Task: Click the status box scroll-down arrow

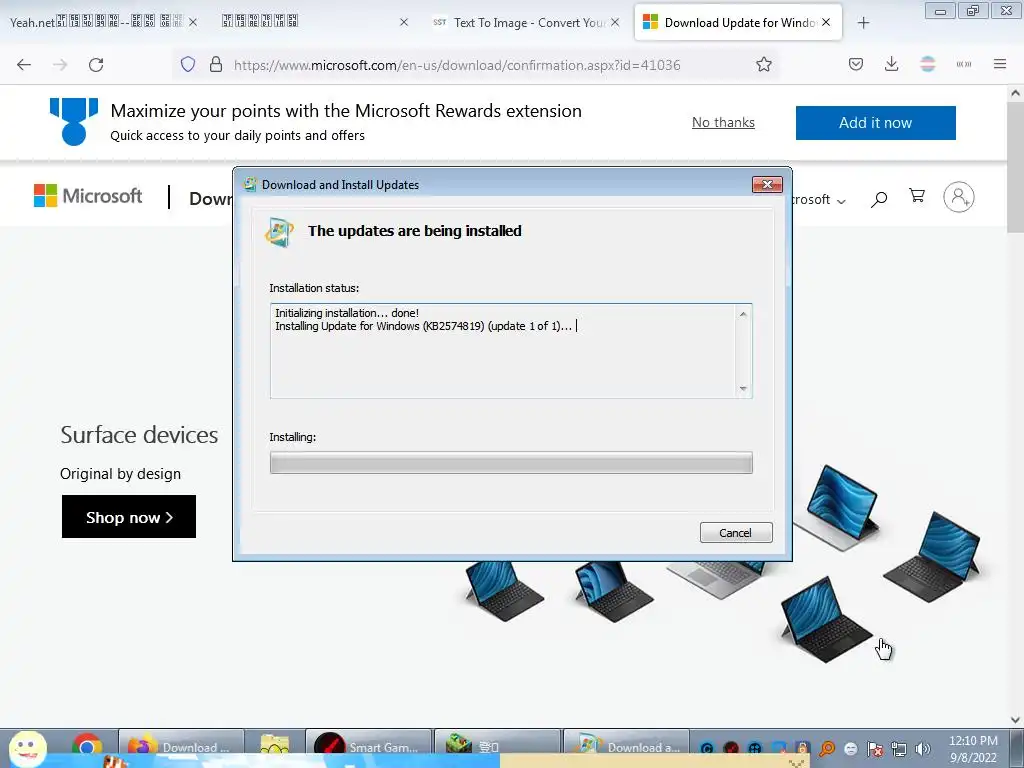Action: (x=743, y=389)
